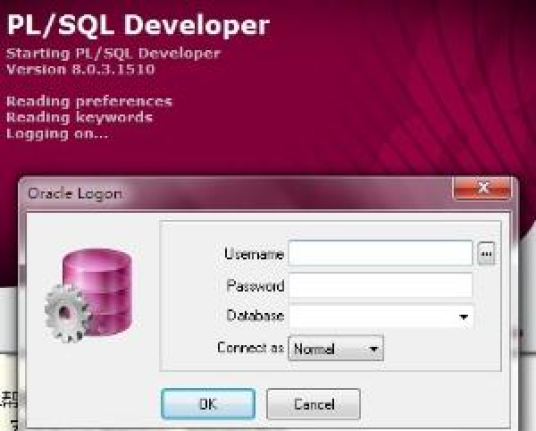The height and width of the screenshot is (431, 536).
Task: Open the Database combo box
Action: [380, 316]
